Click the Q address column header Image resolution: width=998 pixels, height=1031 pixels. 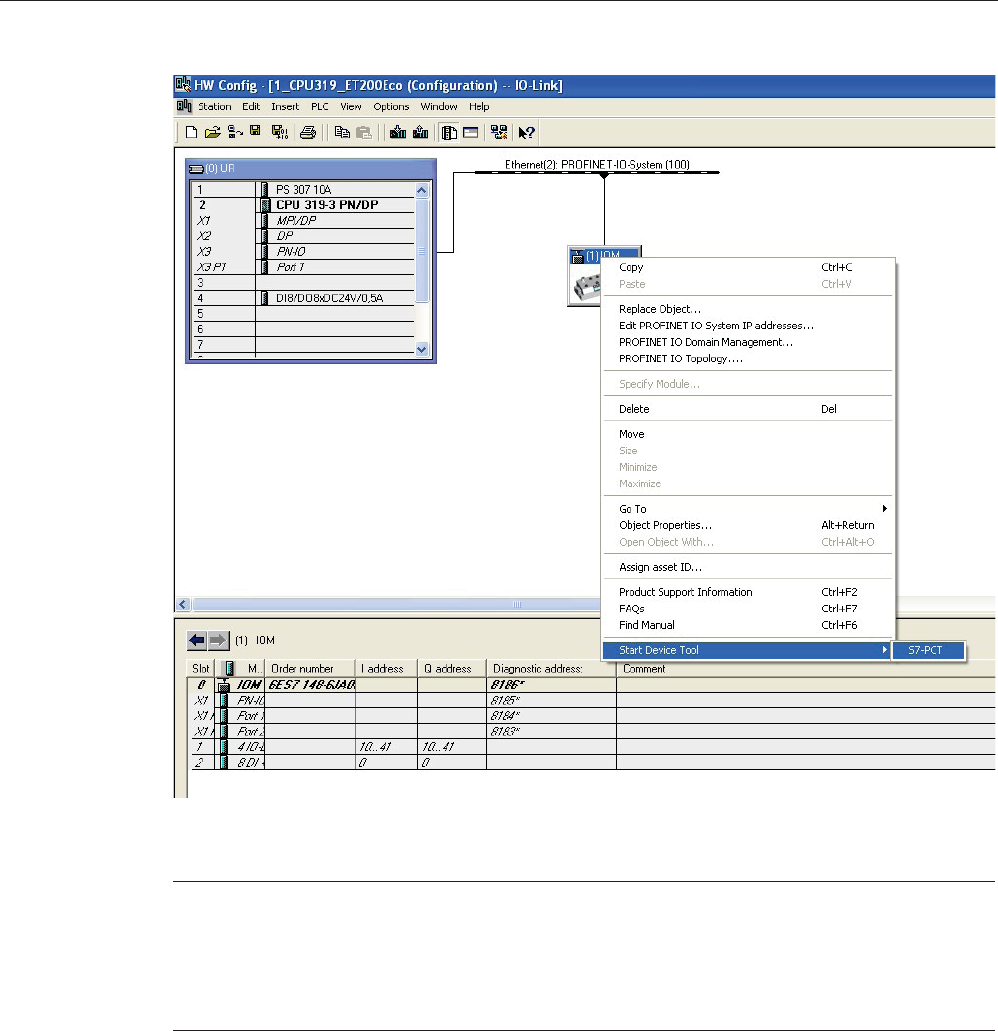[x=452, y=669]
